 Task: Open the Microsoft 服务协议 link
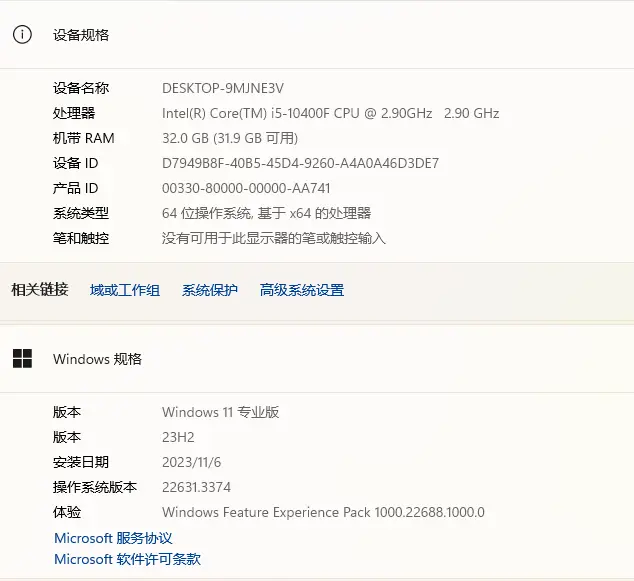(x=113, y=538)
